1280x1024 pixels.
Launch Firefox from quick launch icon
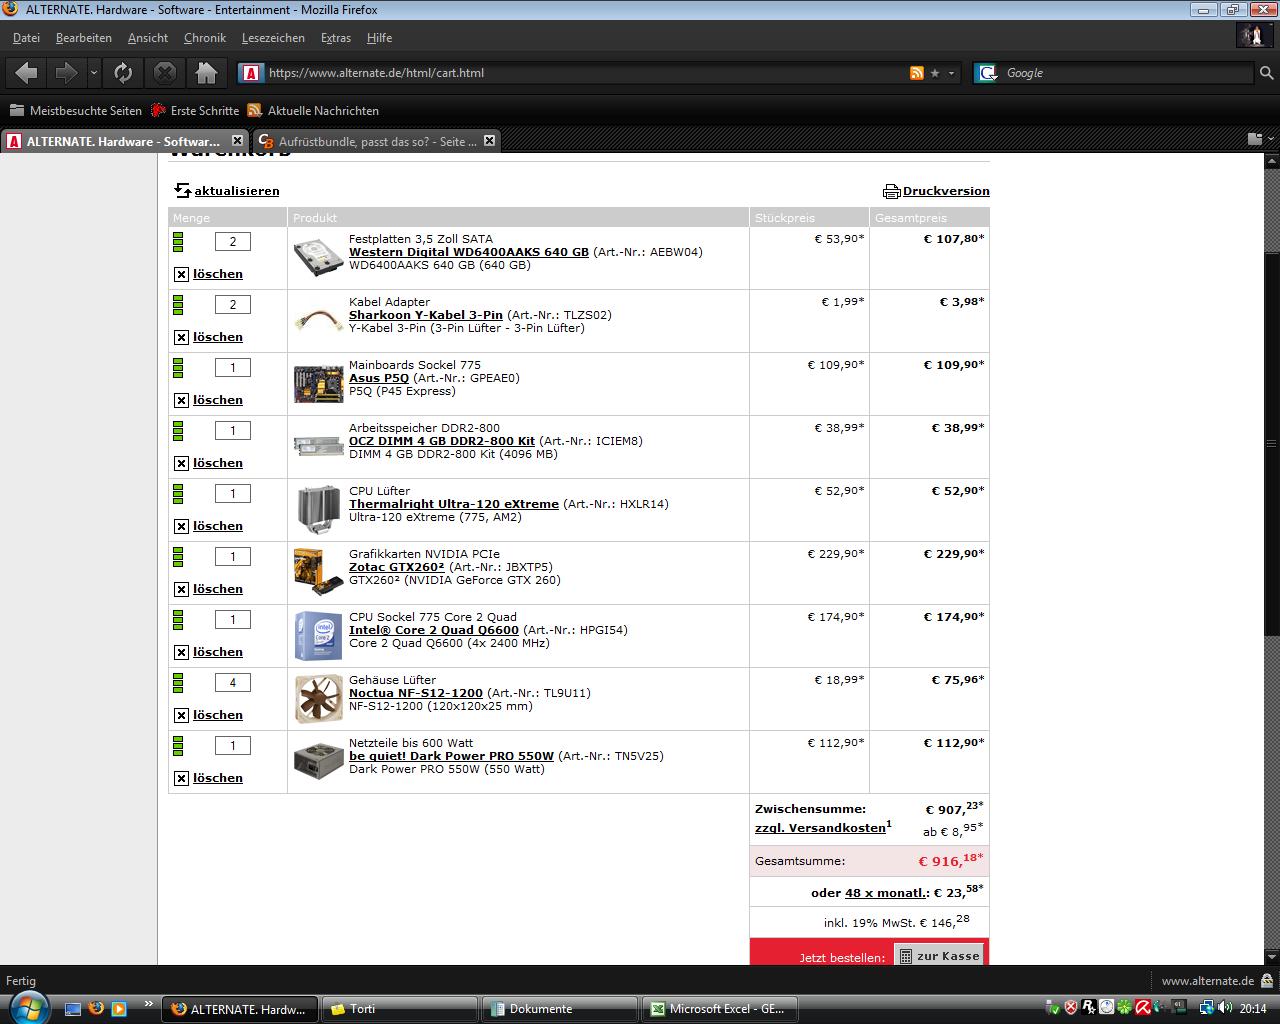tap(96, 1008)
